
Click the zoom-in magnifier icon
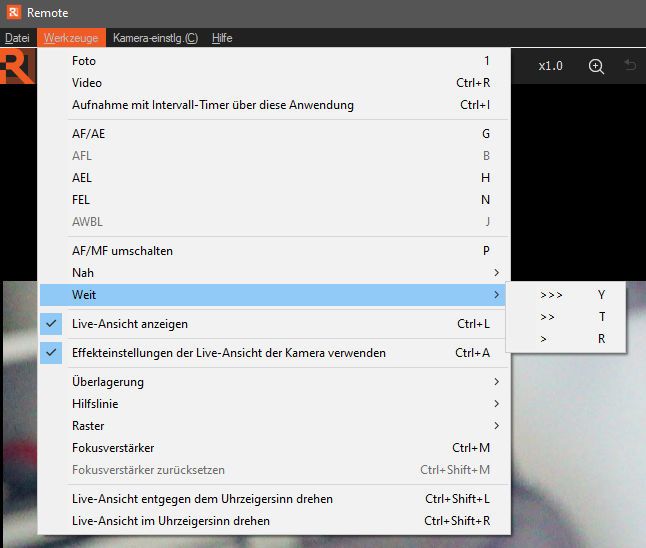coord(596,66)
